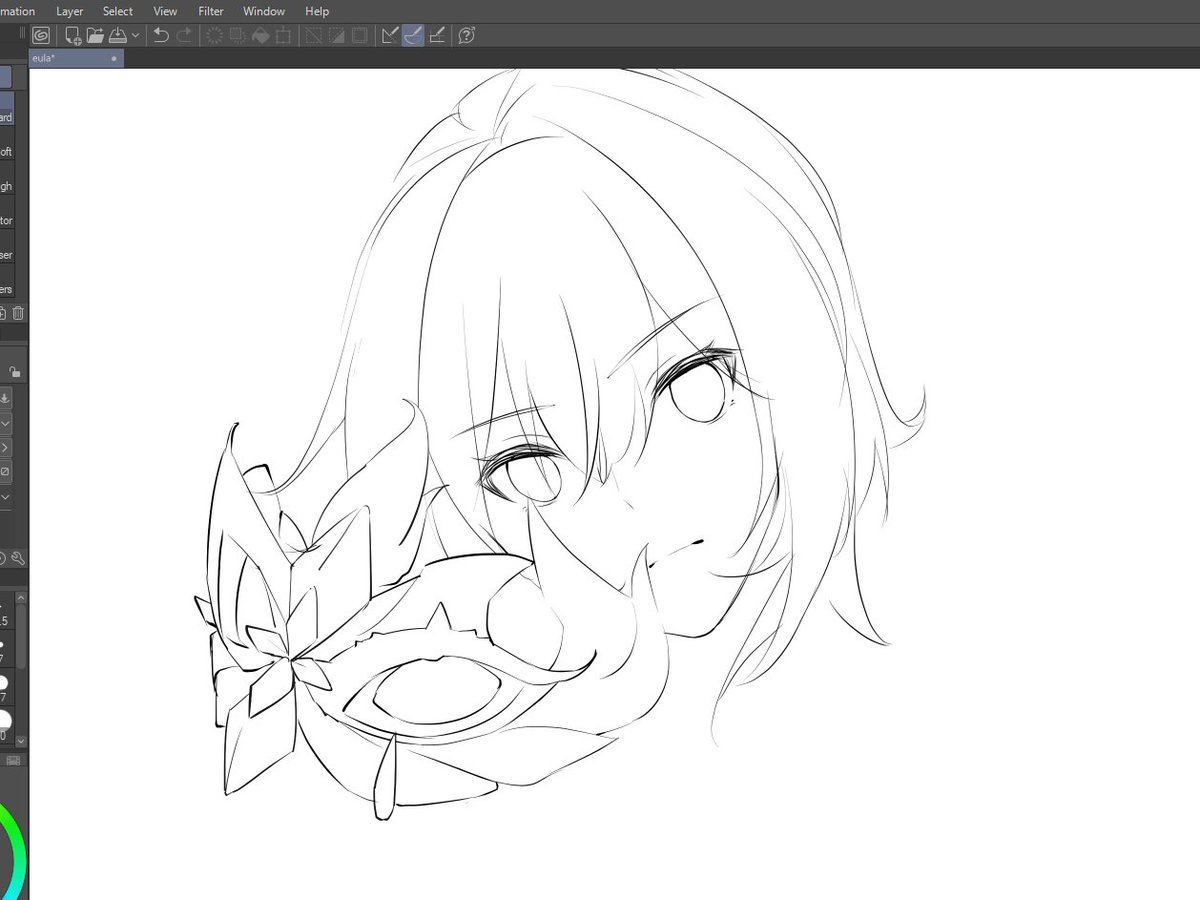Click Clear Outside Selection icon

(237, 35)
